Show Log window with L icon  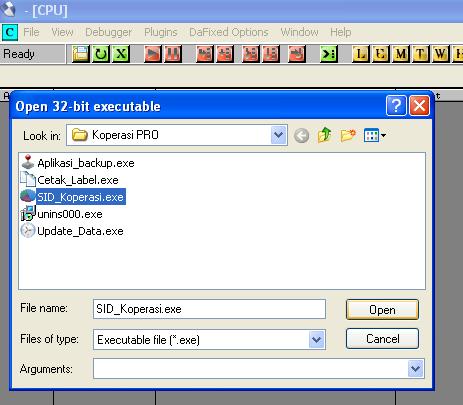(361, 54)
